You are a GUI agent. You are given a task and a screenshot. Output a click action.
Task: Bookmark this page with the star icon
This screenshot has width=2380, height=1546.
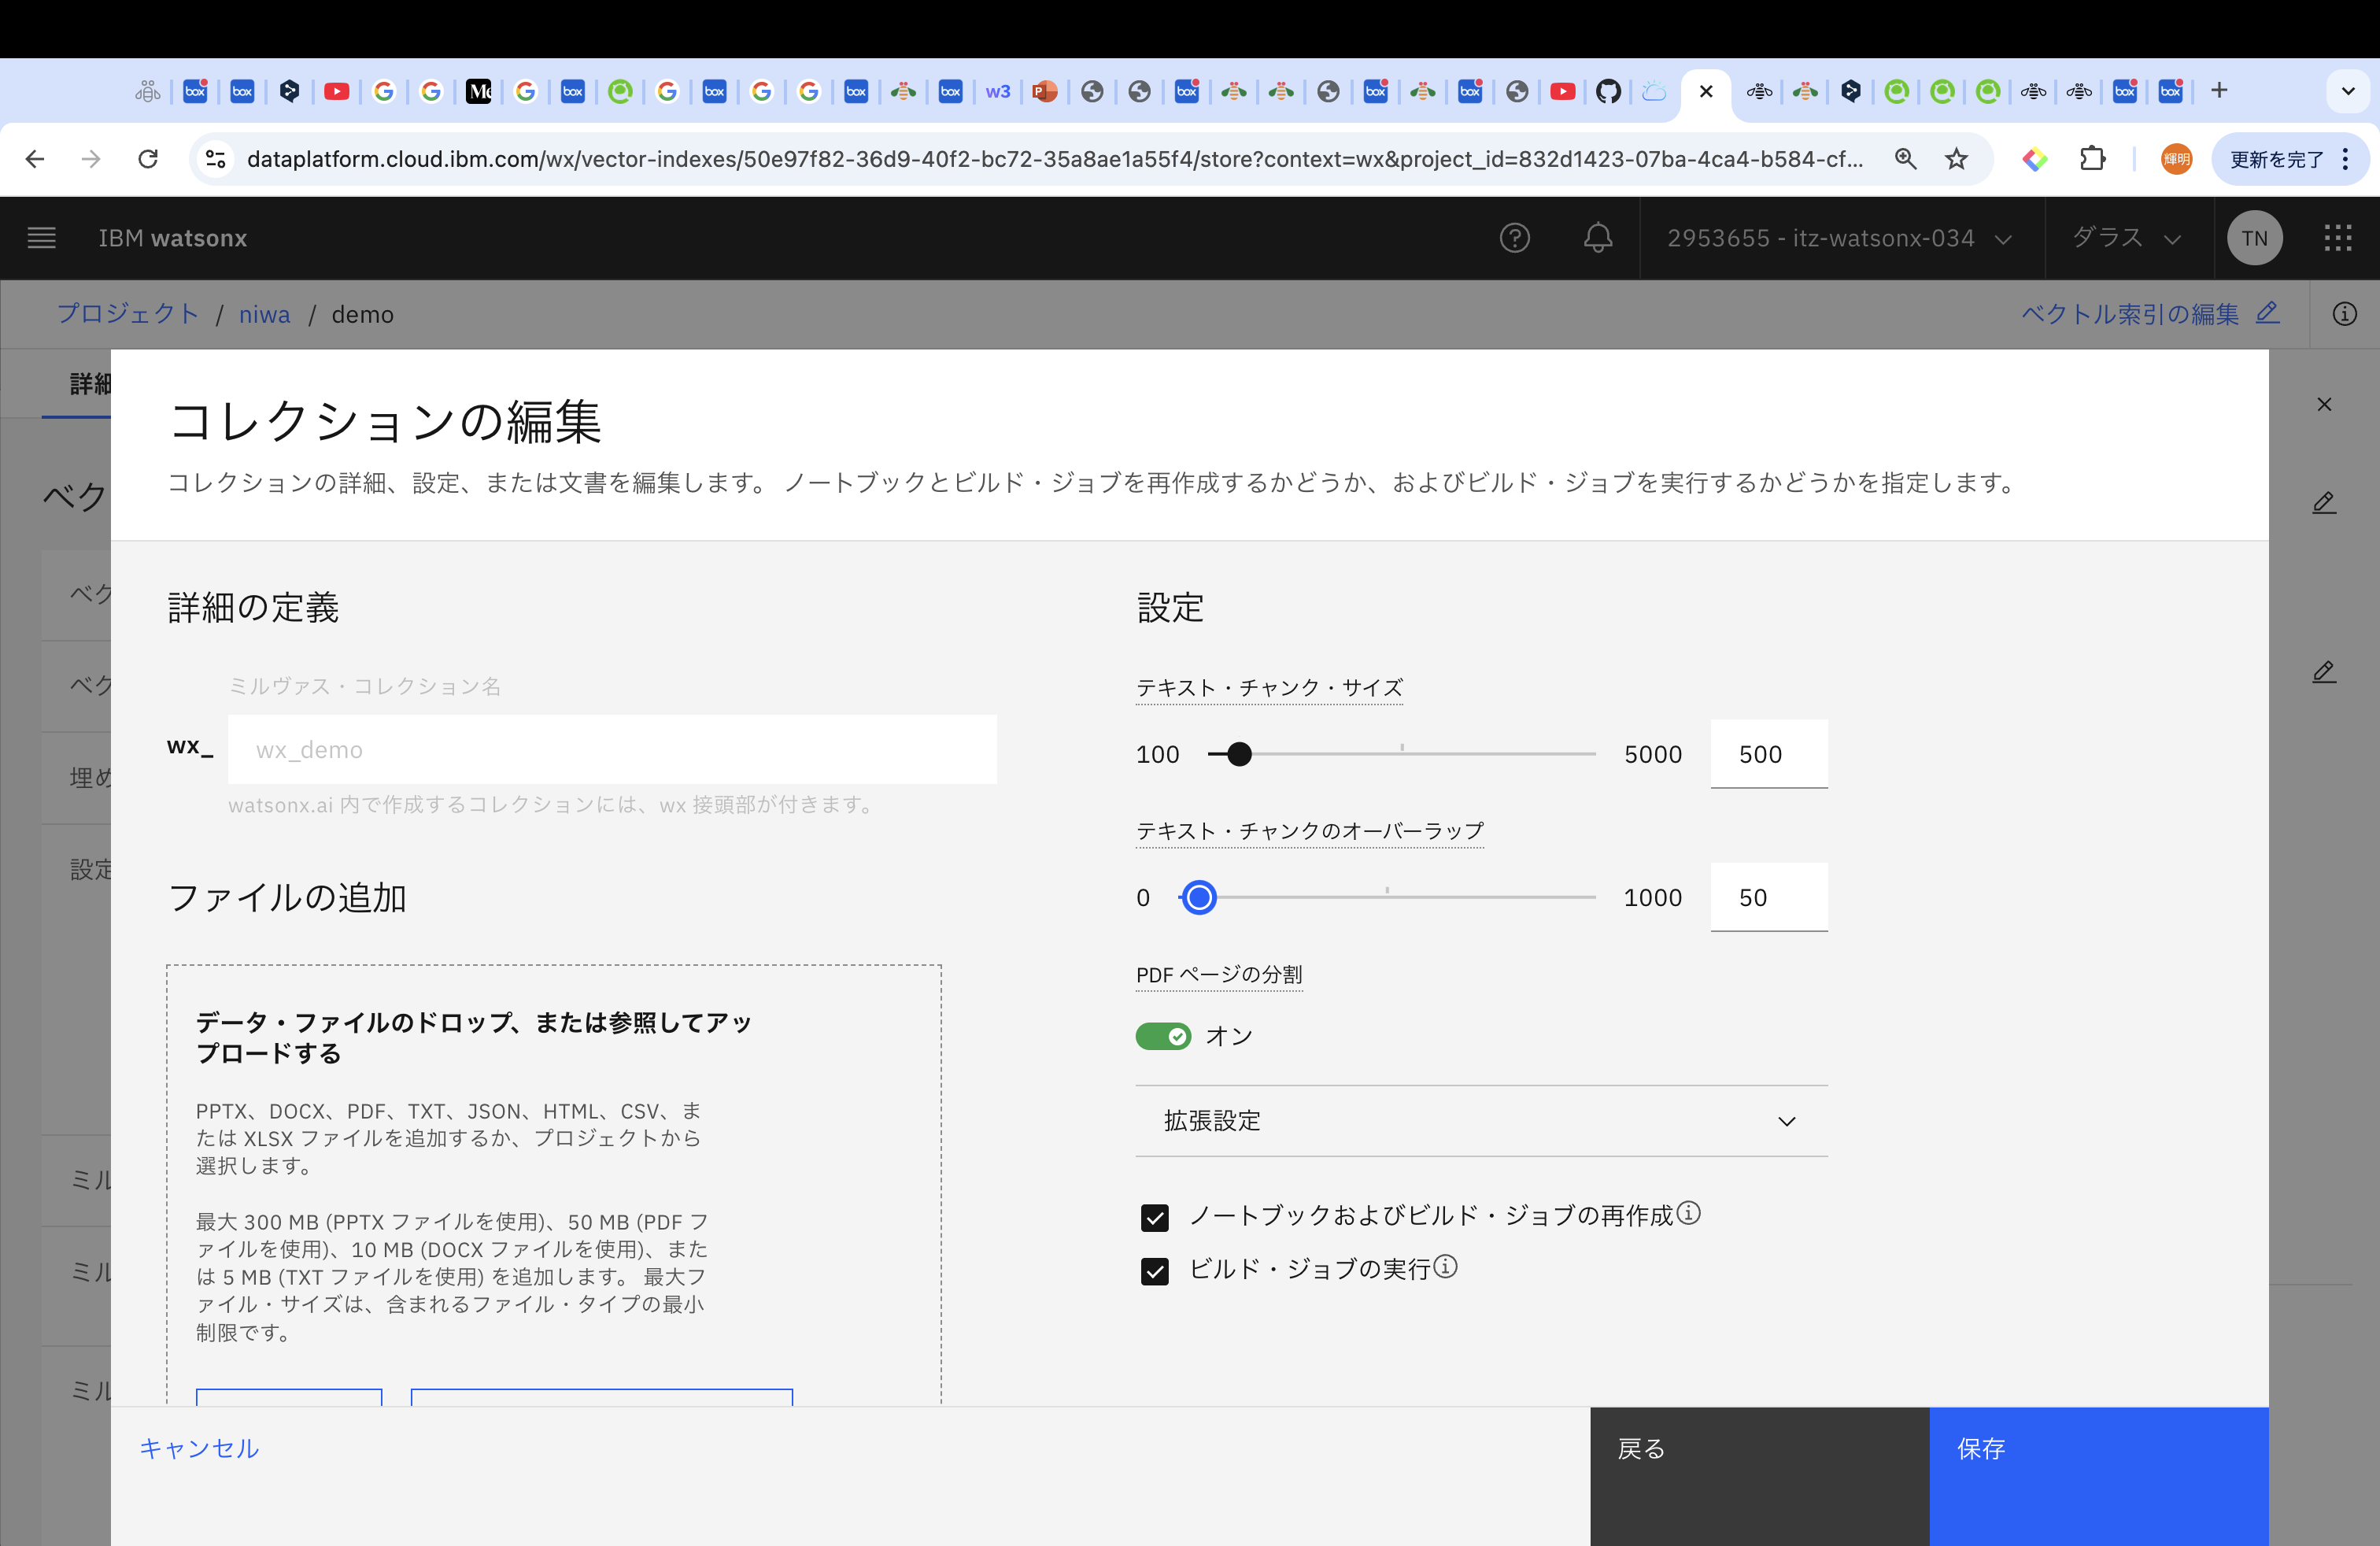(x=1956, y=159)
